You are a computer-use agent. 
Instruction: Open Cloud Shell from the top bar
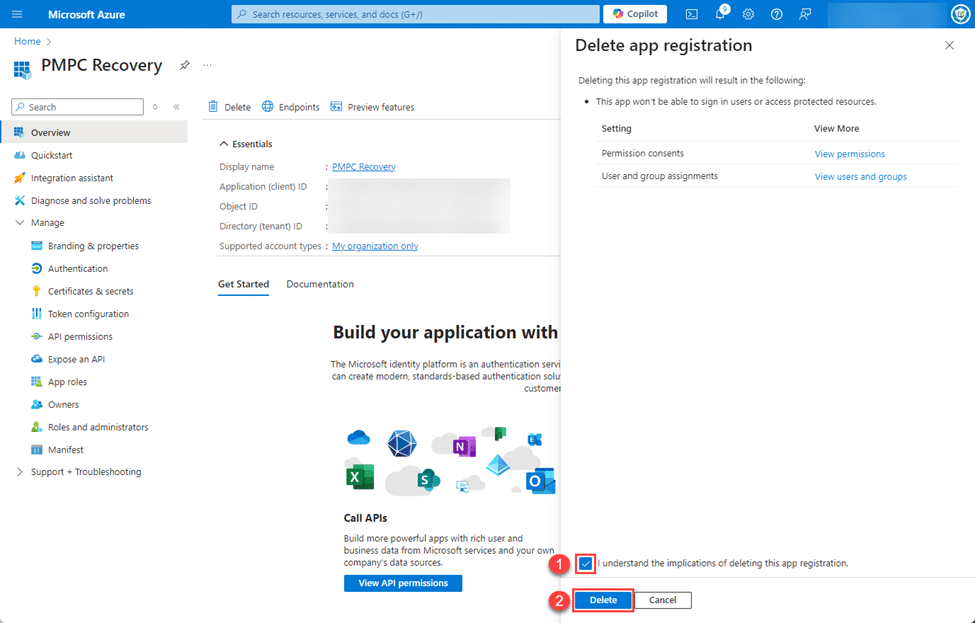click(691, 14)
